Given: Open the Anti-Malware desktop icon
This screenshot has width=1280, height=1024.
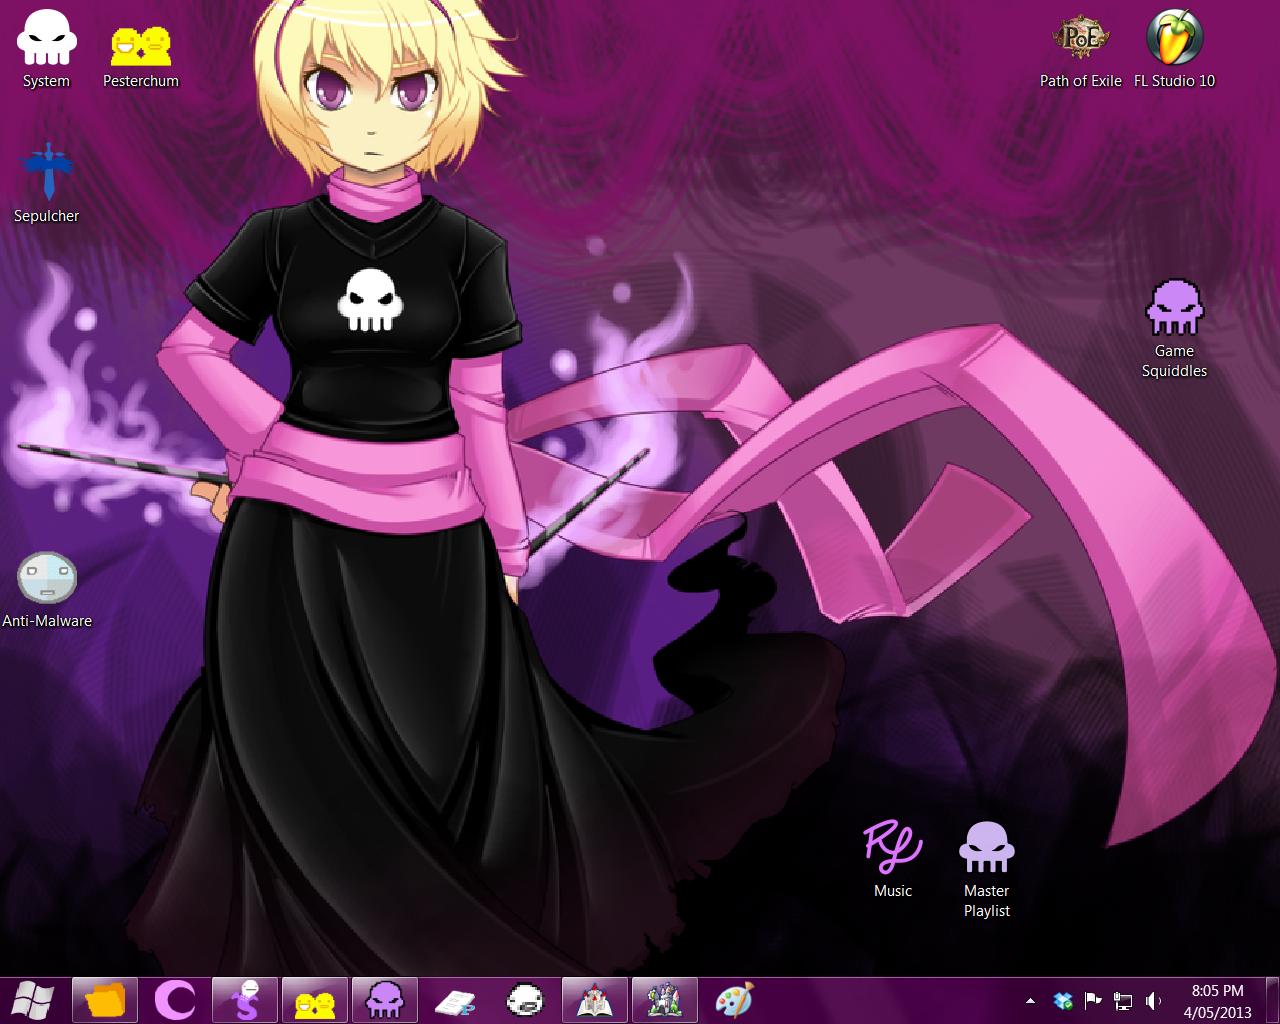Looking at the screenshot, I should click(47, 590).
